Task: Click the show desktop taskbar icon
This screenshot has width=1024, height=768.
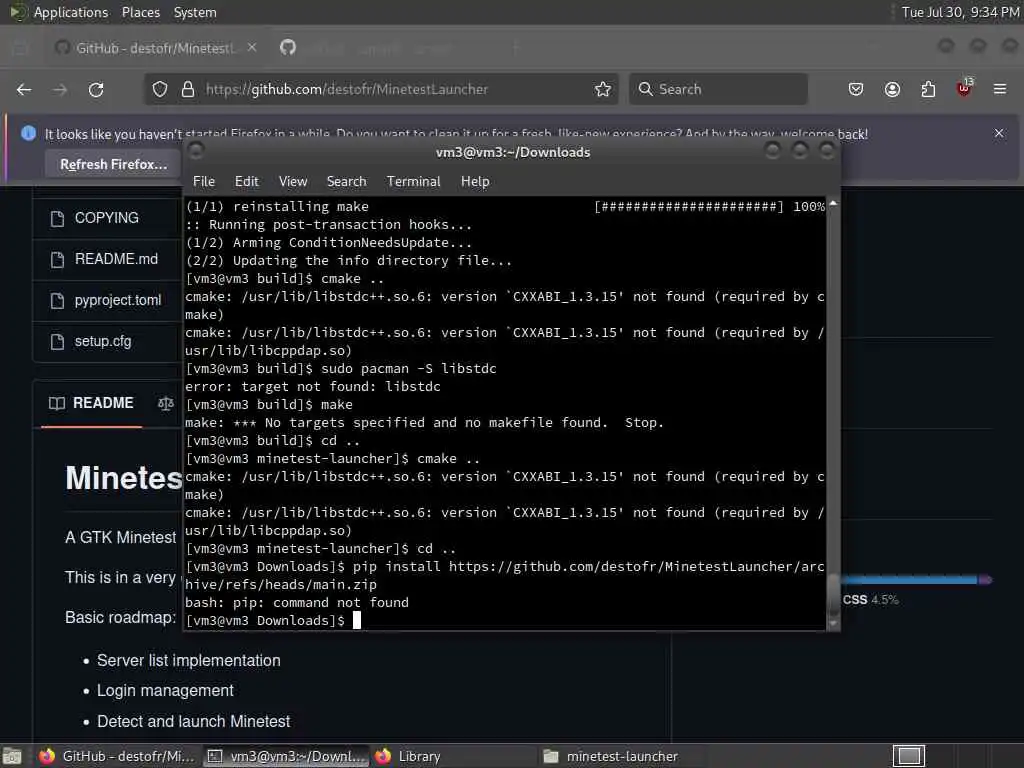Action: [x=12, y=756]
